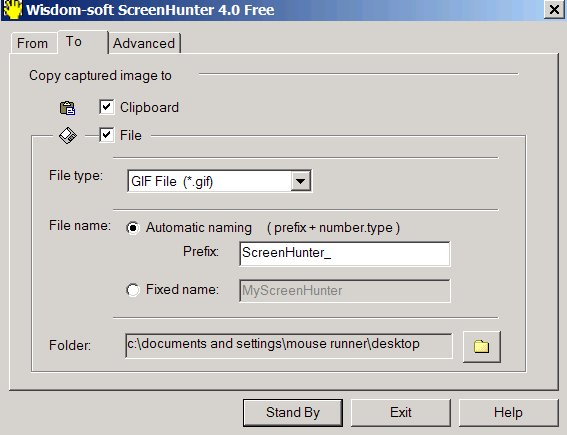Click the 'Copy captured image to' label
567x435 pixels.
click(100, 76)
